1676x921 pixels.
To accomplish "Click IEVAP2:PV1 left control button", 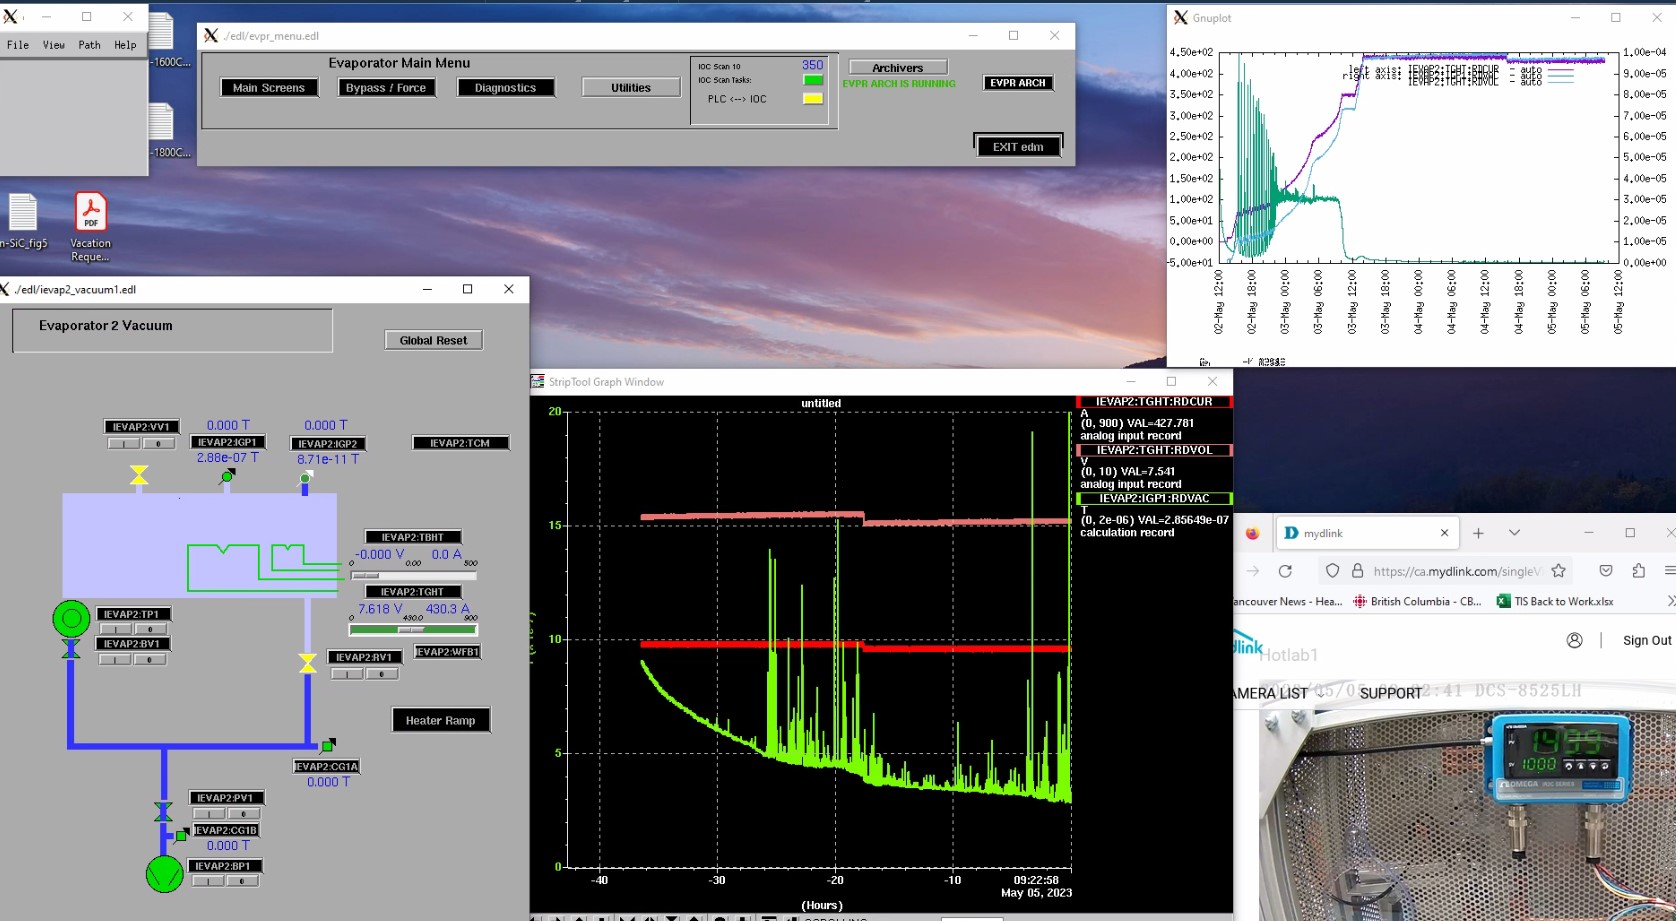I will (209, 814).
